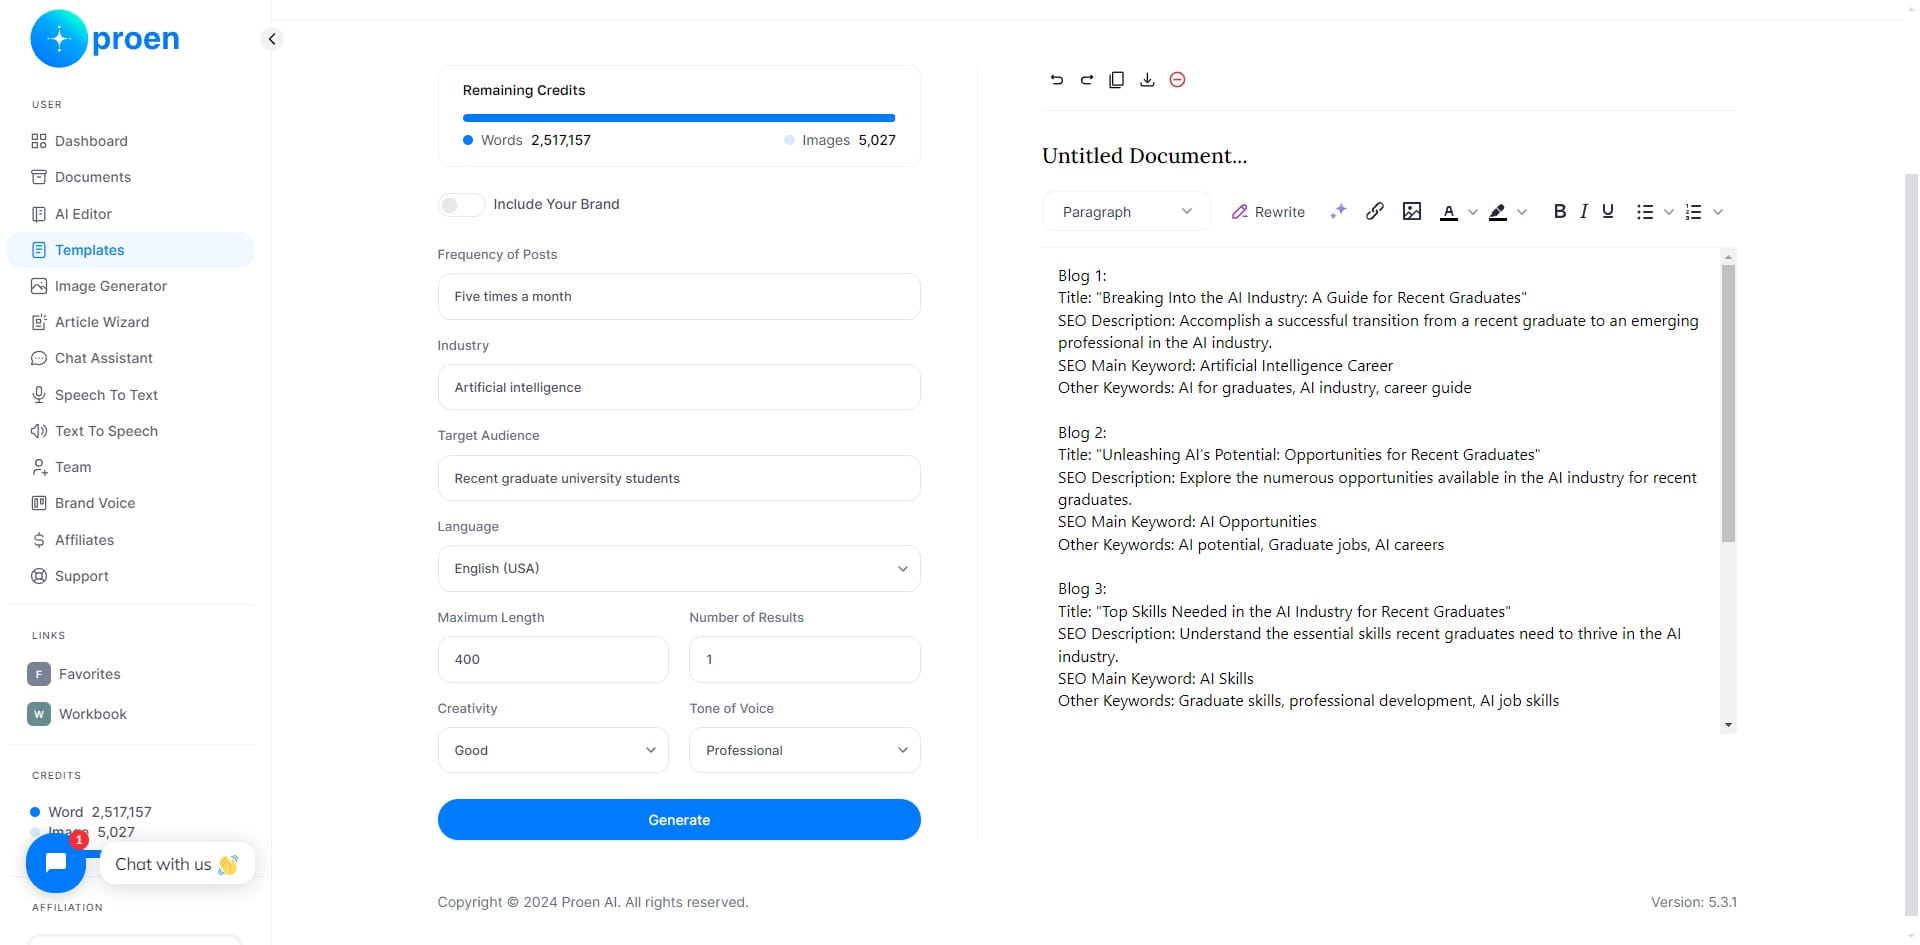
Task: Toggle underline formatting in the editor
Action: click(1608, 211)
